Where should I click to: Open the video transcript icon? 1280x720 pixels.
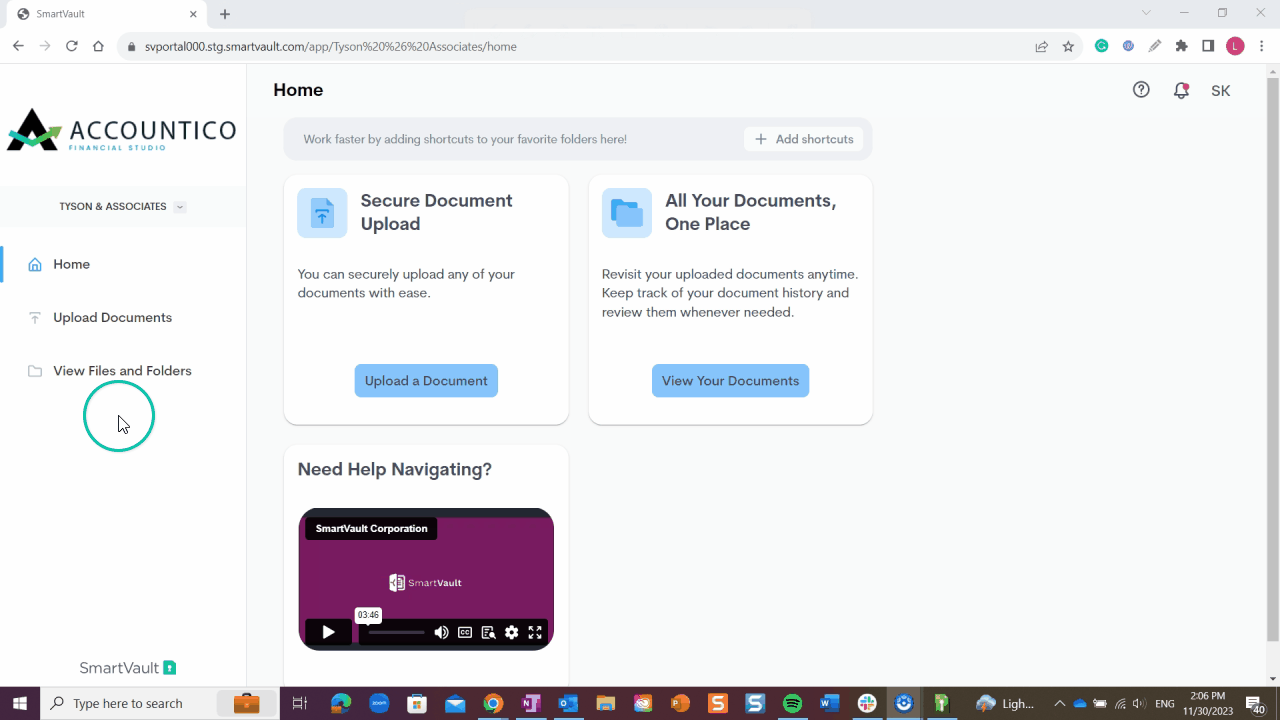(488, 632)
